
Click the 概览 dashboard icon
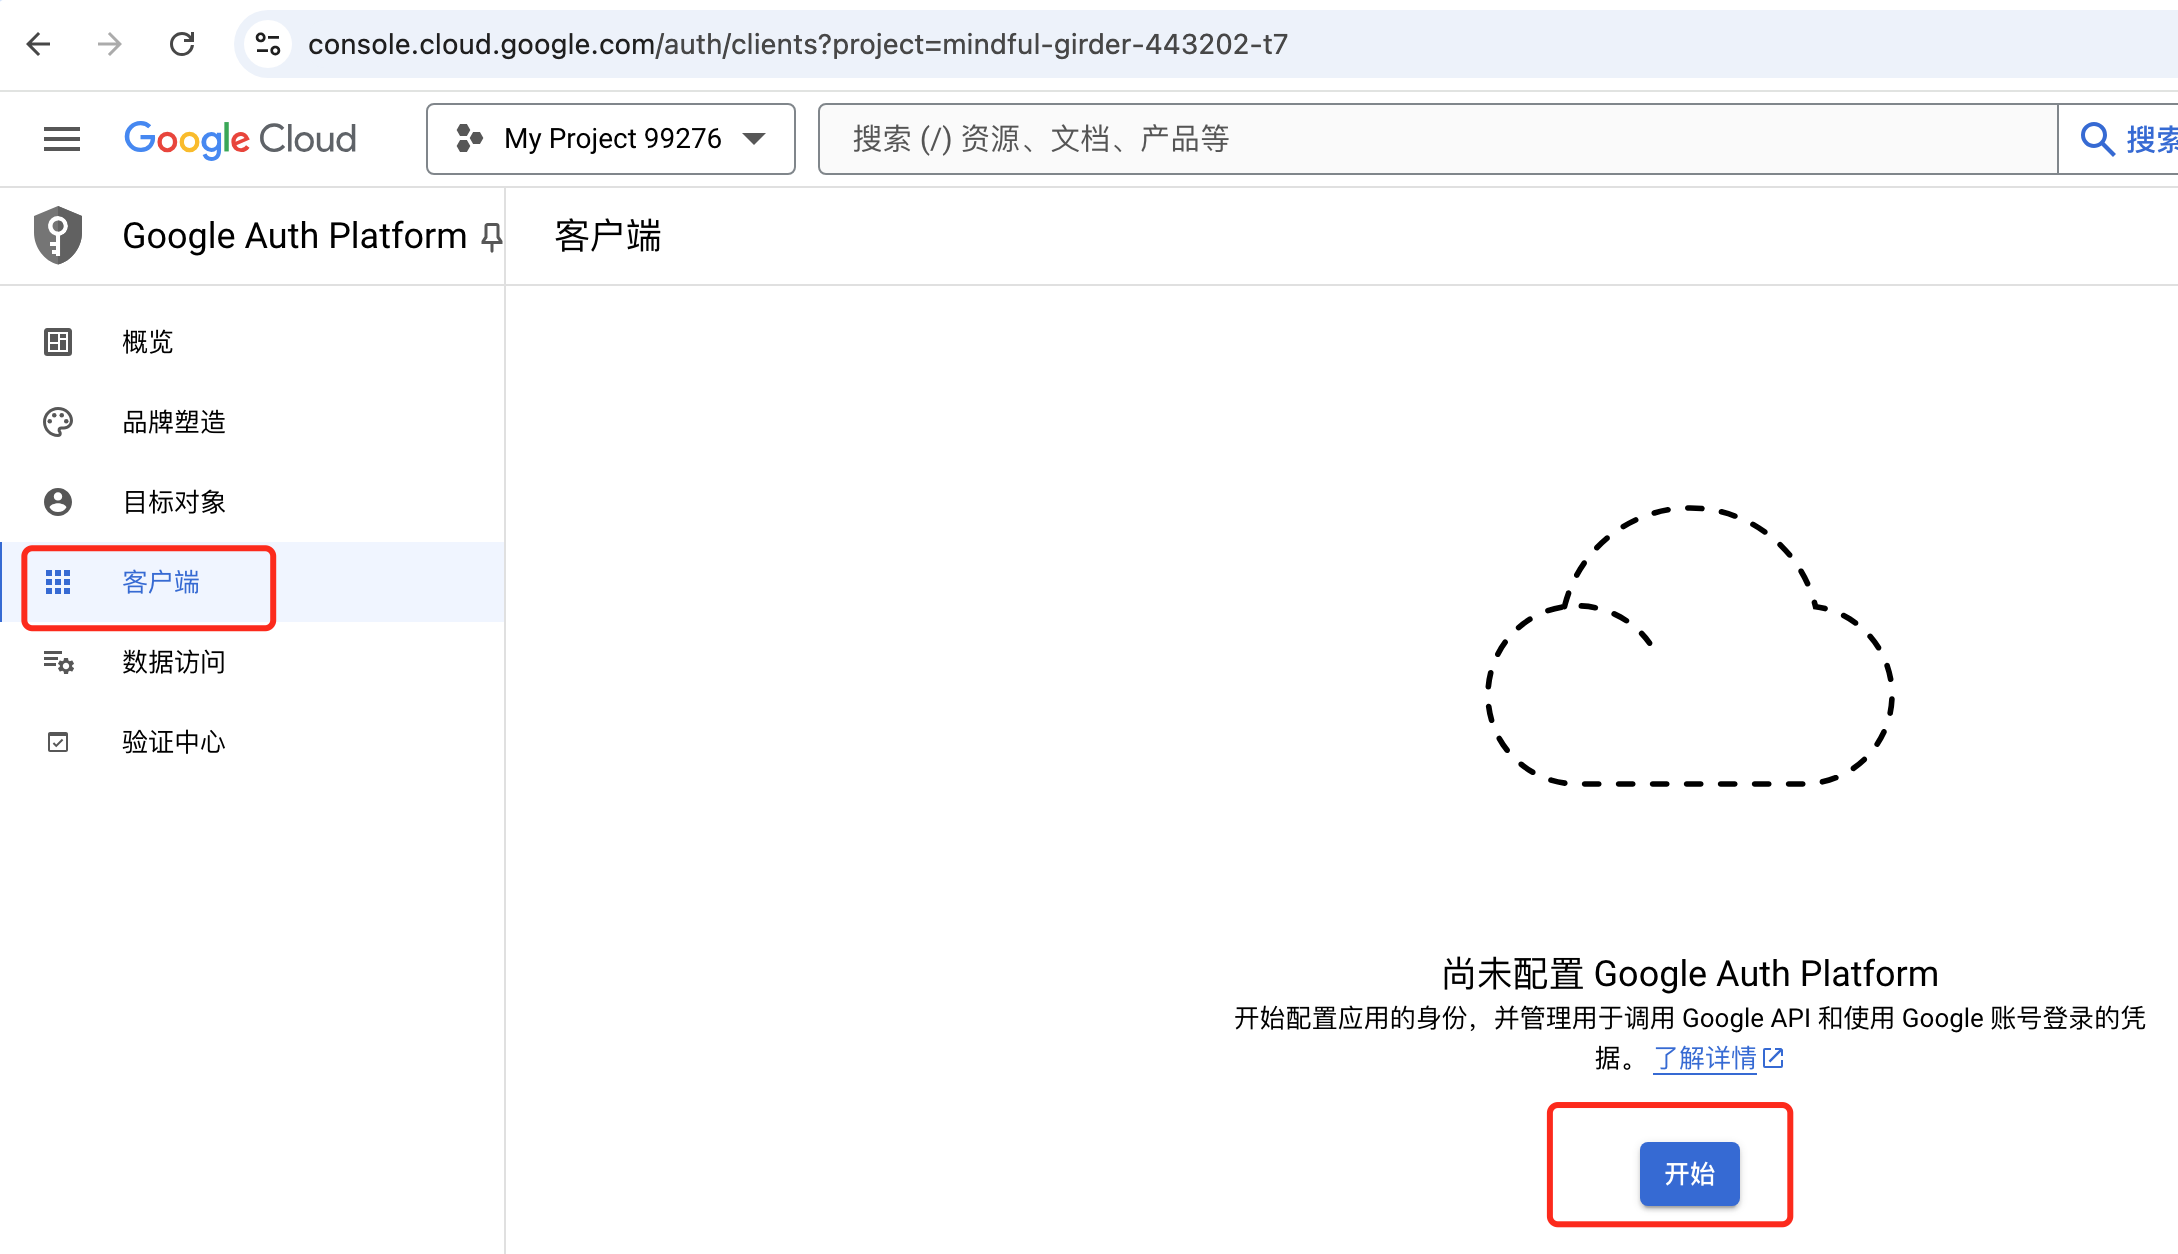[x=58, y=342]
